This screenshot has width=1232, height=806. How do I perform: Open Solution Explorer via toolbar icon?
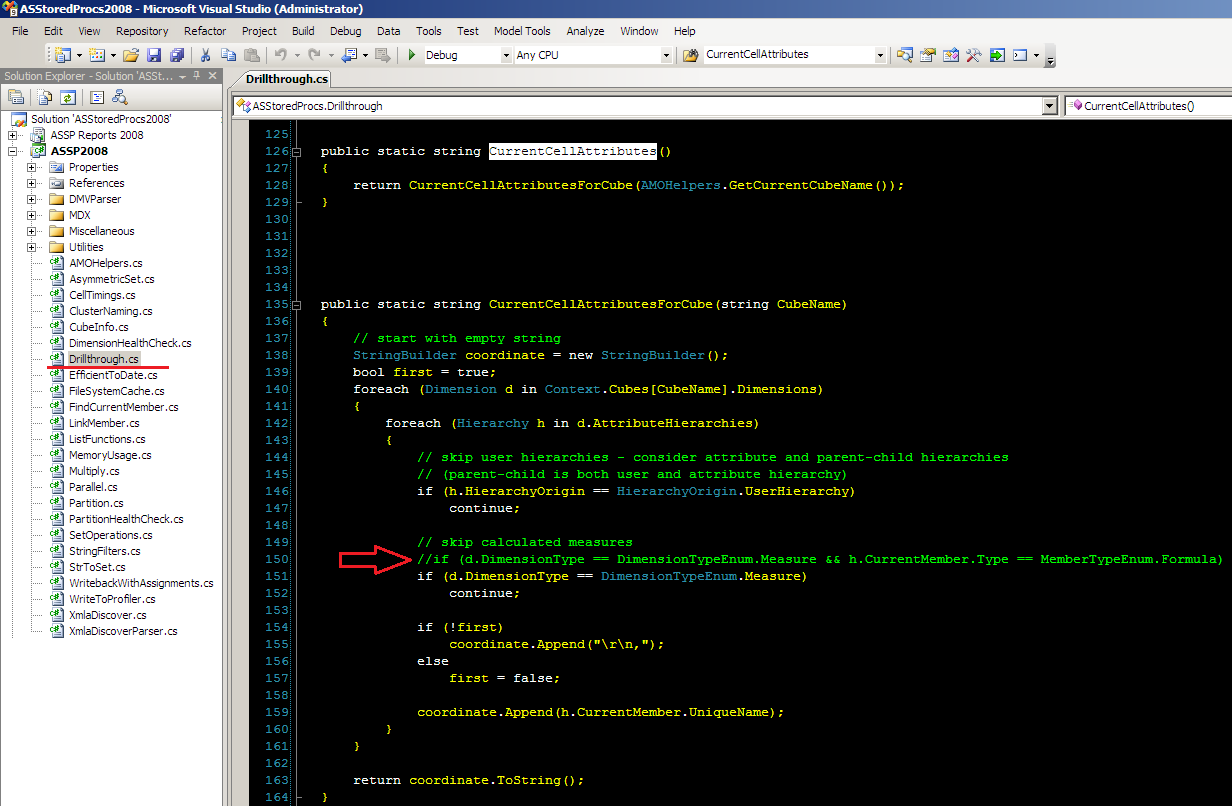tap(905, 55)
